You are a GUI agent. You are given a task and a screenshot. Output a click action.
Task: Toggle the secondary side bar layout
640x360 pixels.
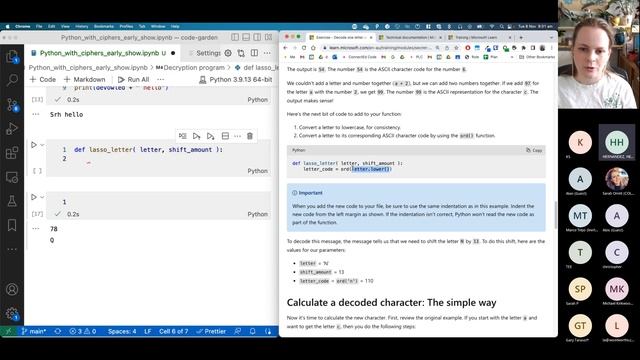(257, 37)
